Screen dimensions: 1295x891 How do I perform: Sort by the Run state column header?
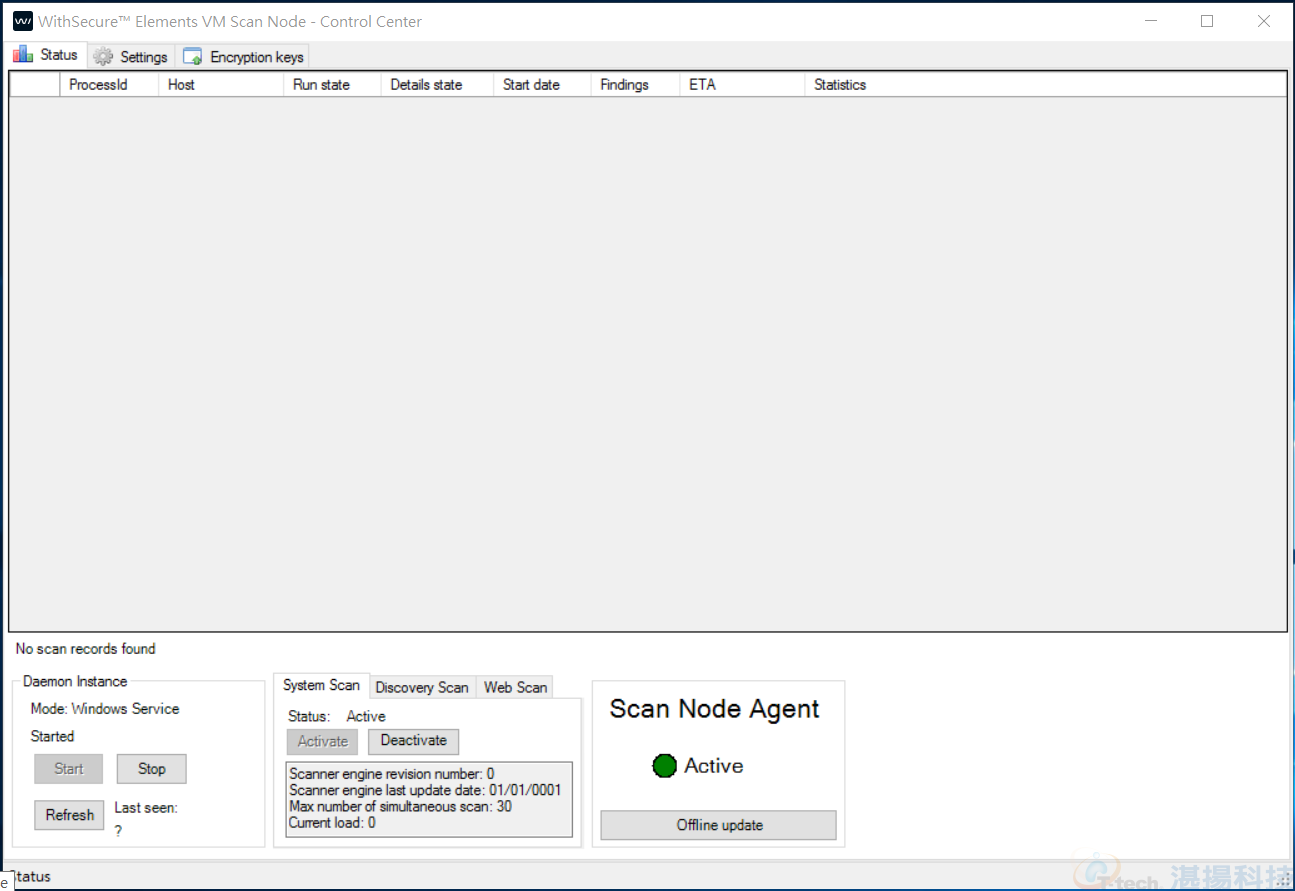coord(333,85)
